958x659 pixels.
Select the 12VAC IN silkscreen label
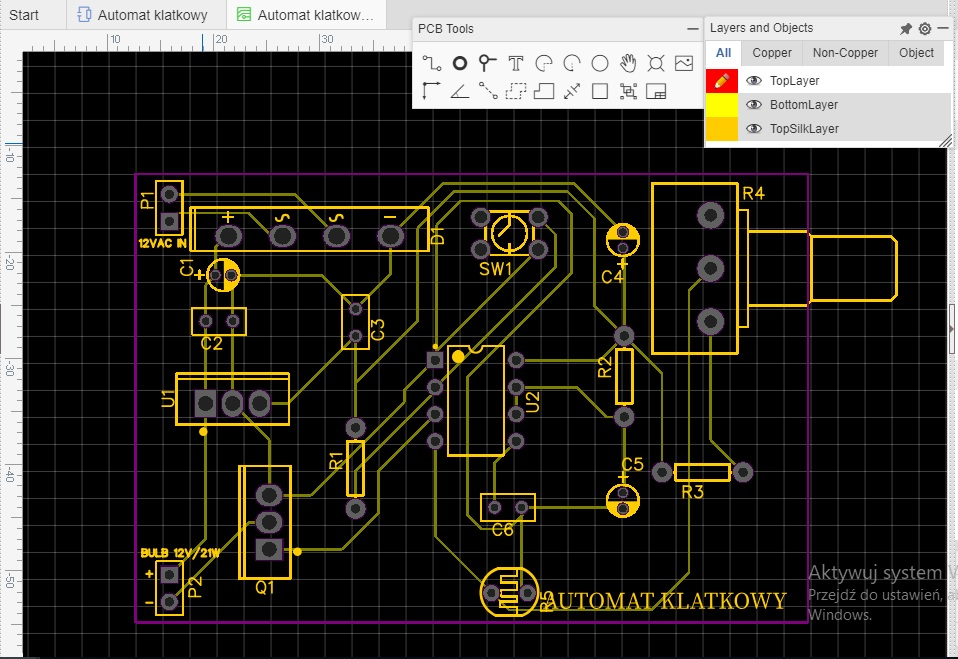(x=162, y=243)
